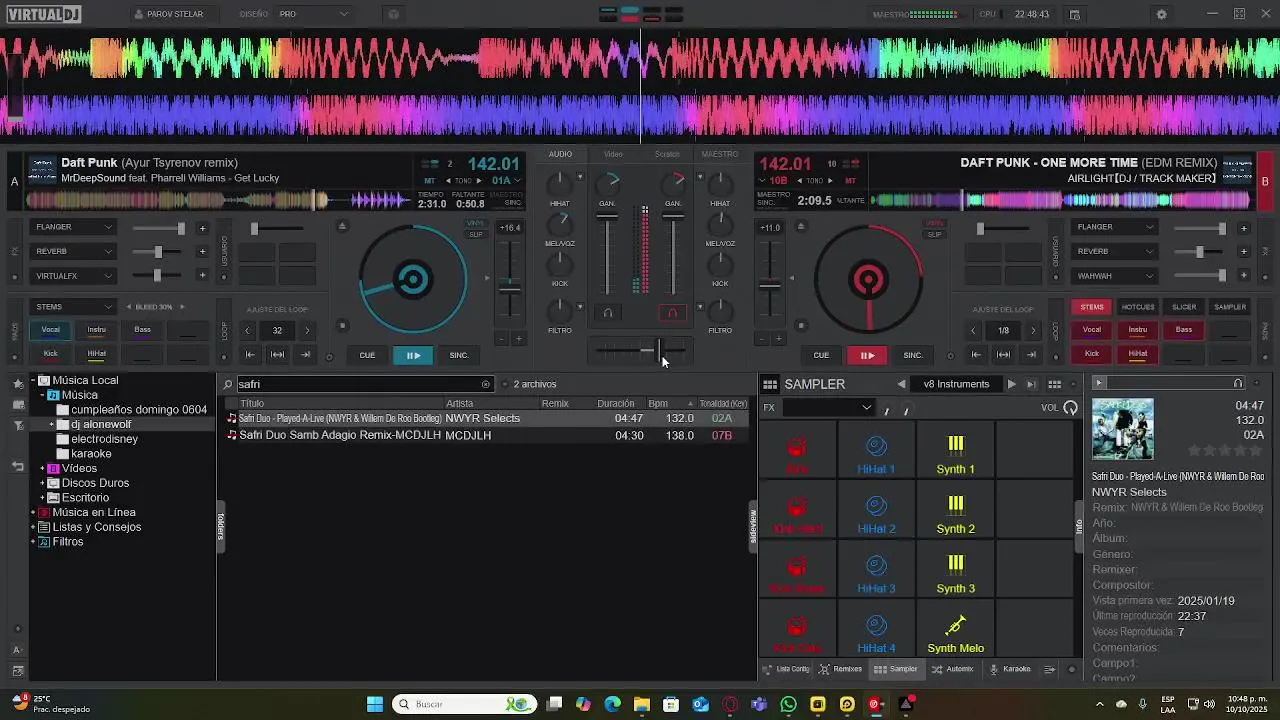Viewport: 1280px width, 720px height.
Task: Trigger the Synth 1 sampler pad
Action: coord(955,452)
